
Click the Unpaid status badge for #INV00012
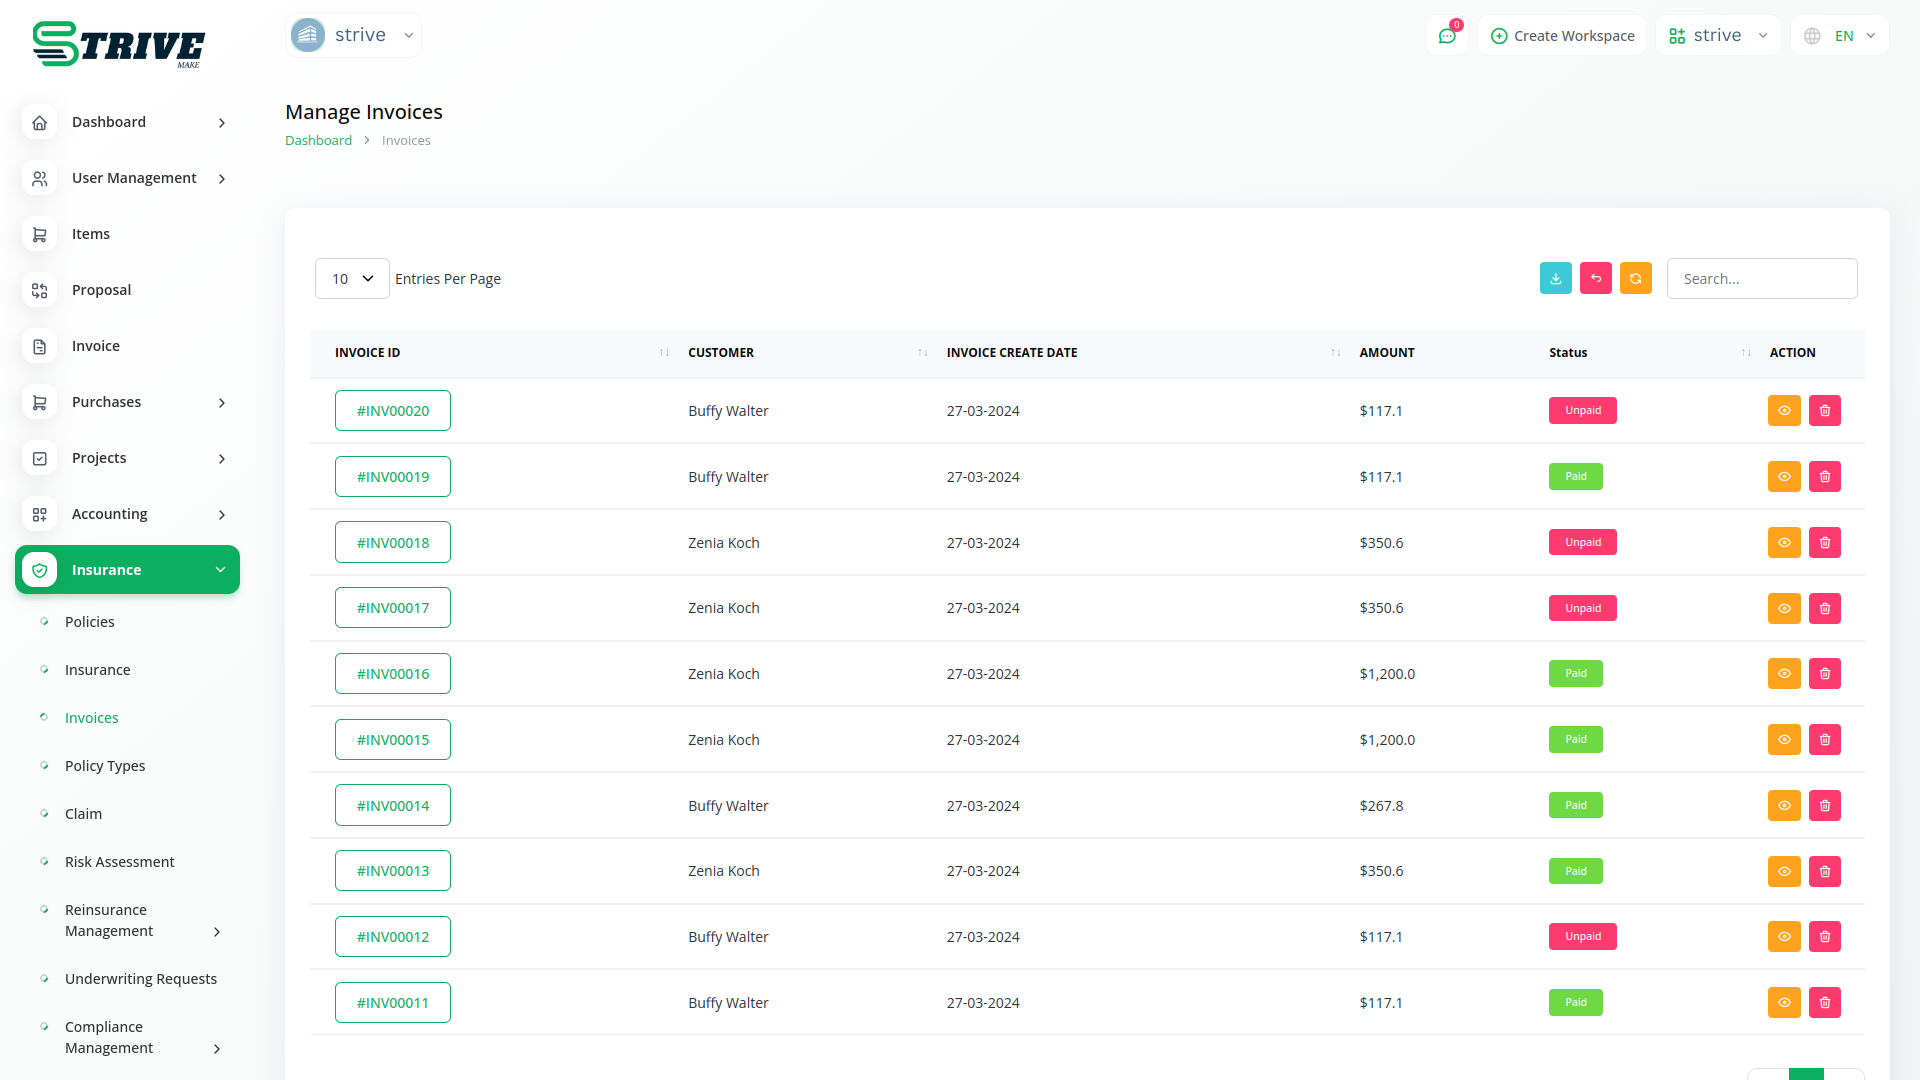[x=1582, y=937]
